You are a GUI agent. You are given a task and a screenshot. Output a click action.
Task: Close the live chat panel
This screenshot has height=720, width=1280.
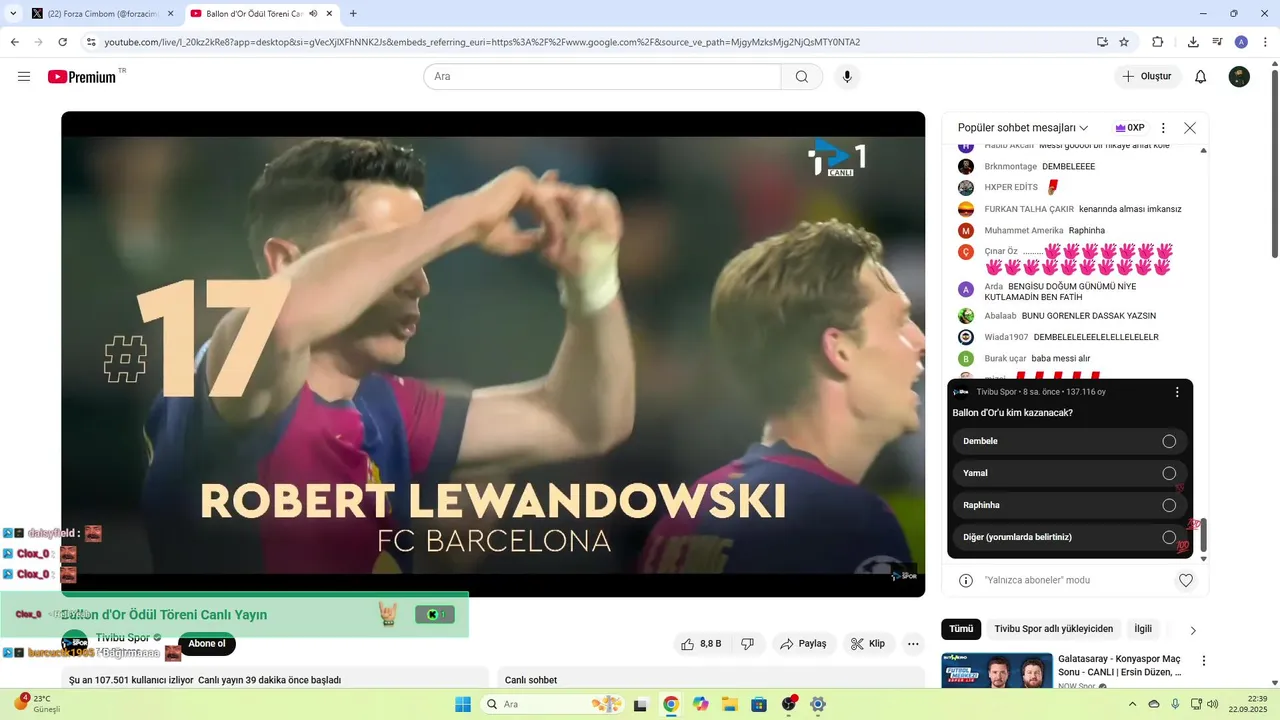coord(1190,128)
